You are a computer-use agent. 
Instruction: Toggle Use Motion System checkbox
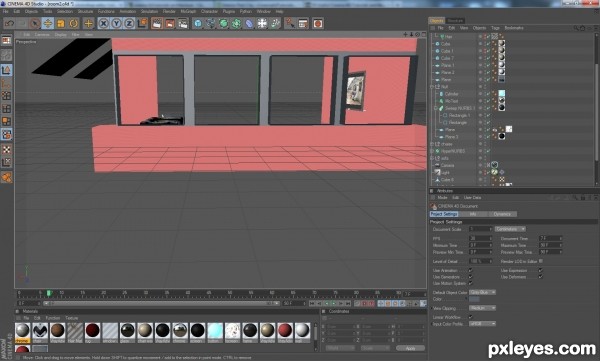(471, 284)
